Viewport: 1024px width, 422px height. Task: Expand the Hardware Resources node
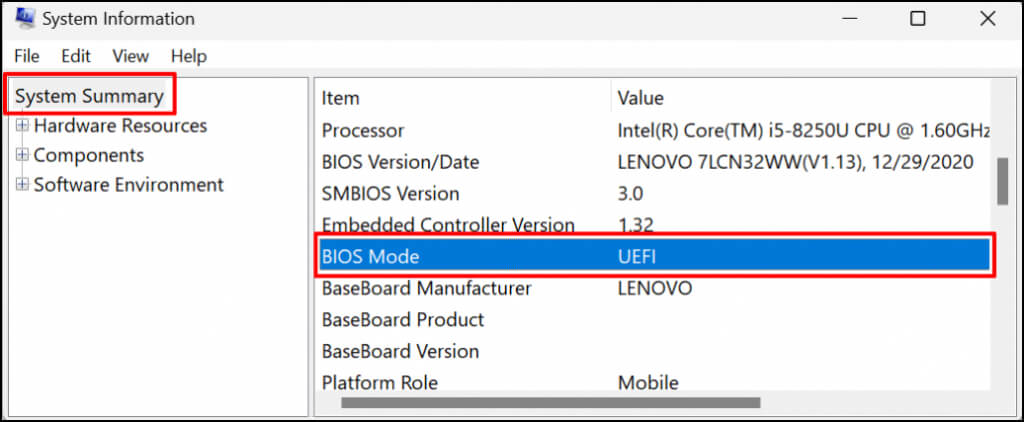point(22,126)
